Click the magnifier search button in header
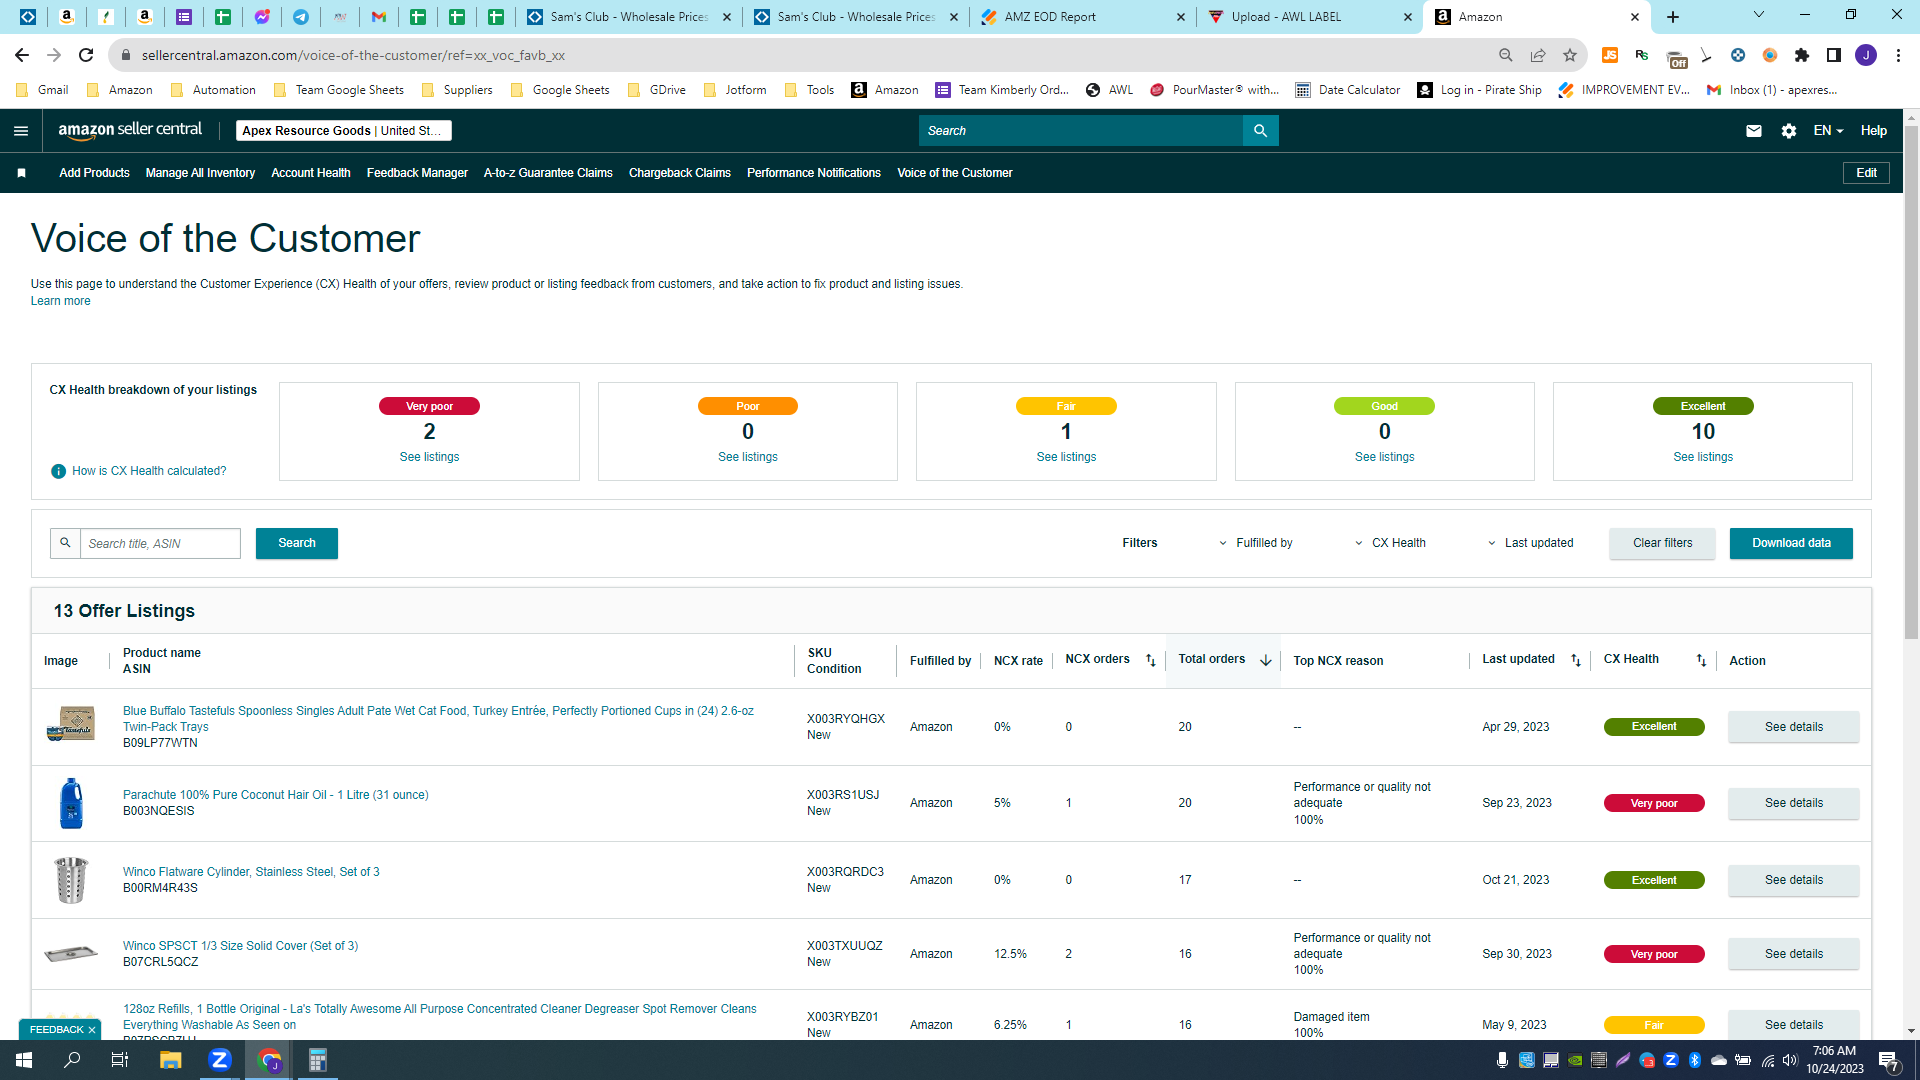The height and width of the screenshot is (1080, 1920). pyautogui.click(x=1260, y=131)
